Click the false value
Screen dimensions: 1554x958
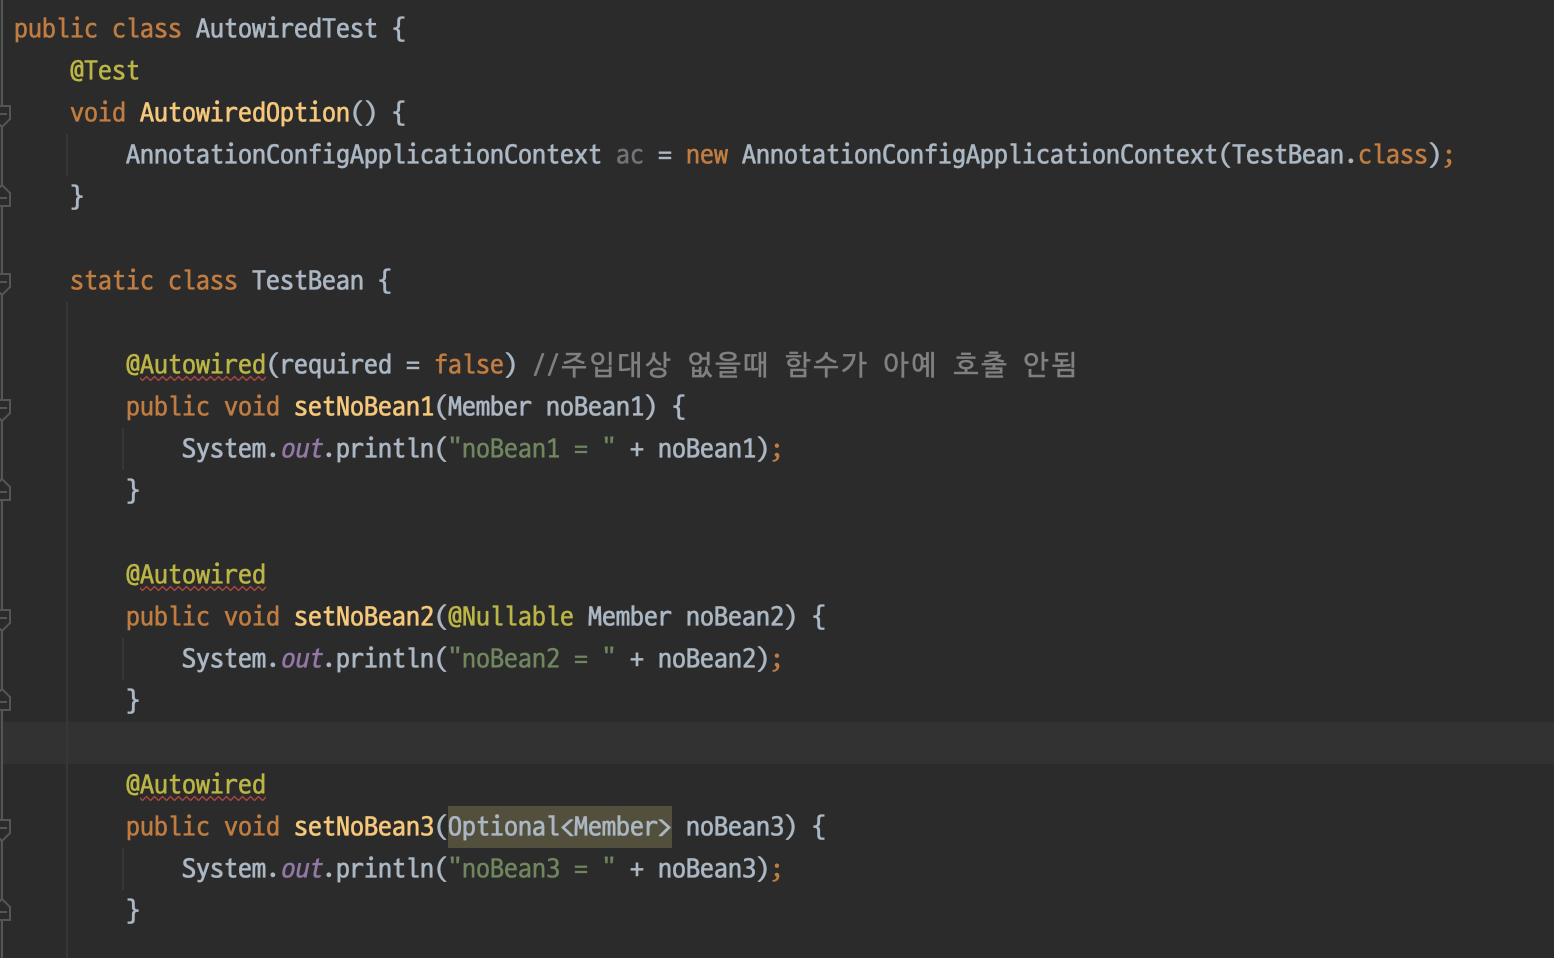point(468,364)
